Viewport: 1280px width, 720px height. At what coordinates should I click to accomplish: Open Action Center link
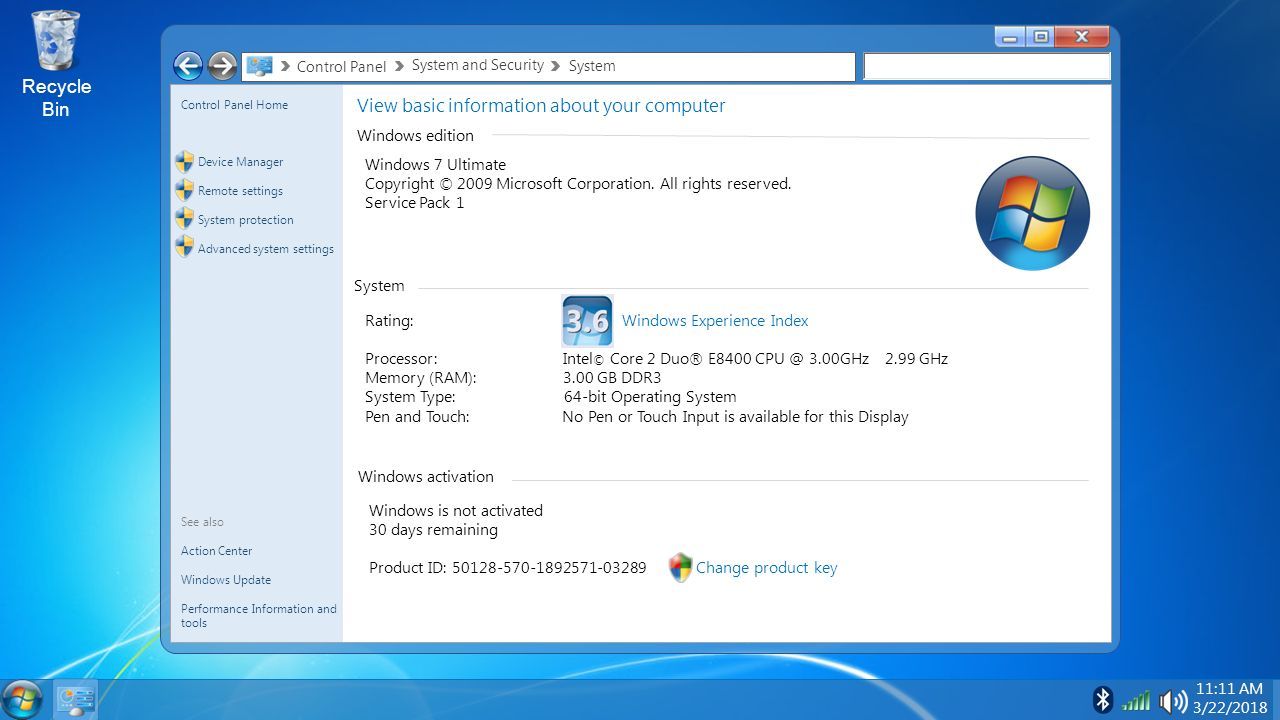point(216,551)
